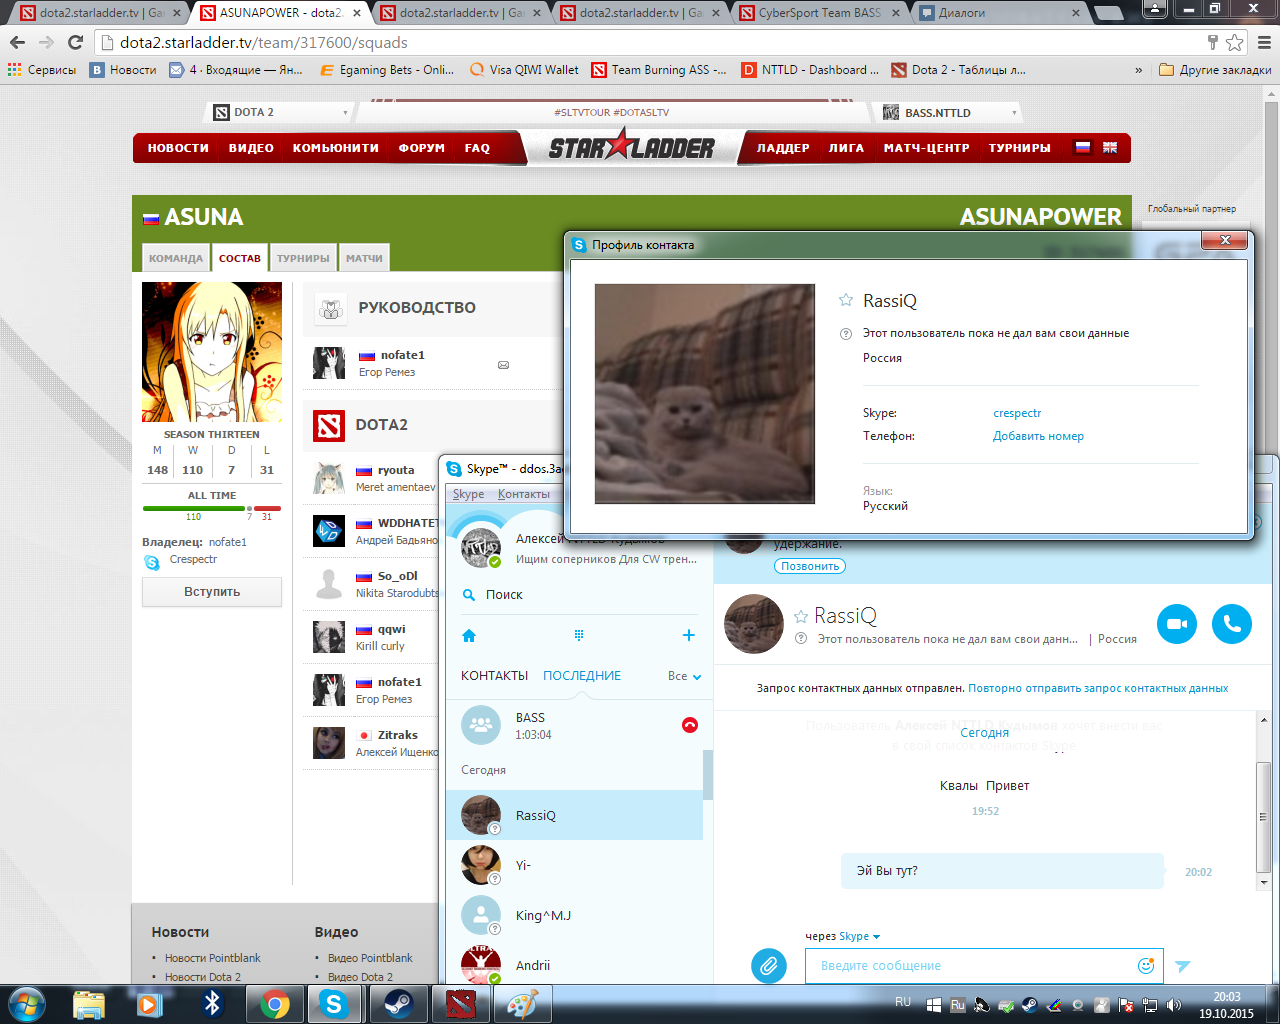Open the Chrome menu icon
Viewport: 1280px width, 1024px height.
click(1263, 43)
